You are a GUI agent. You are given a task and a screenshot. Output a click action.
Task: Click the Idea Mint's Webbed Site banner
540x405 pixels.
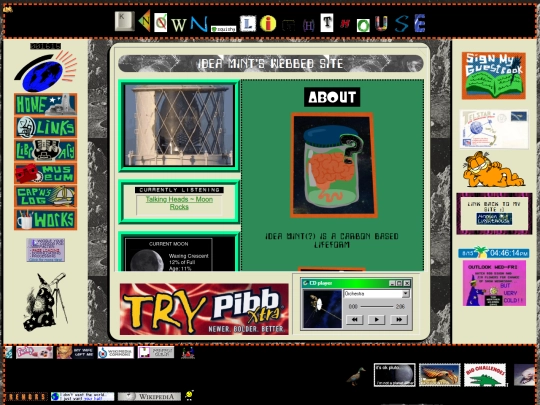[x=270, y=63]
